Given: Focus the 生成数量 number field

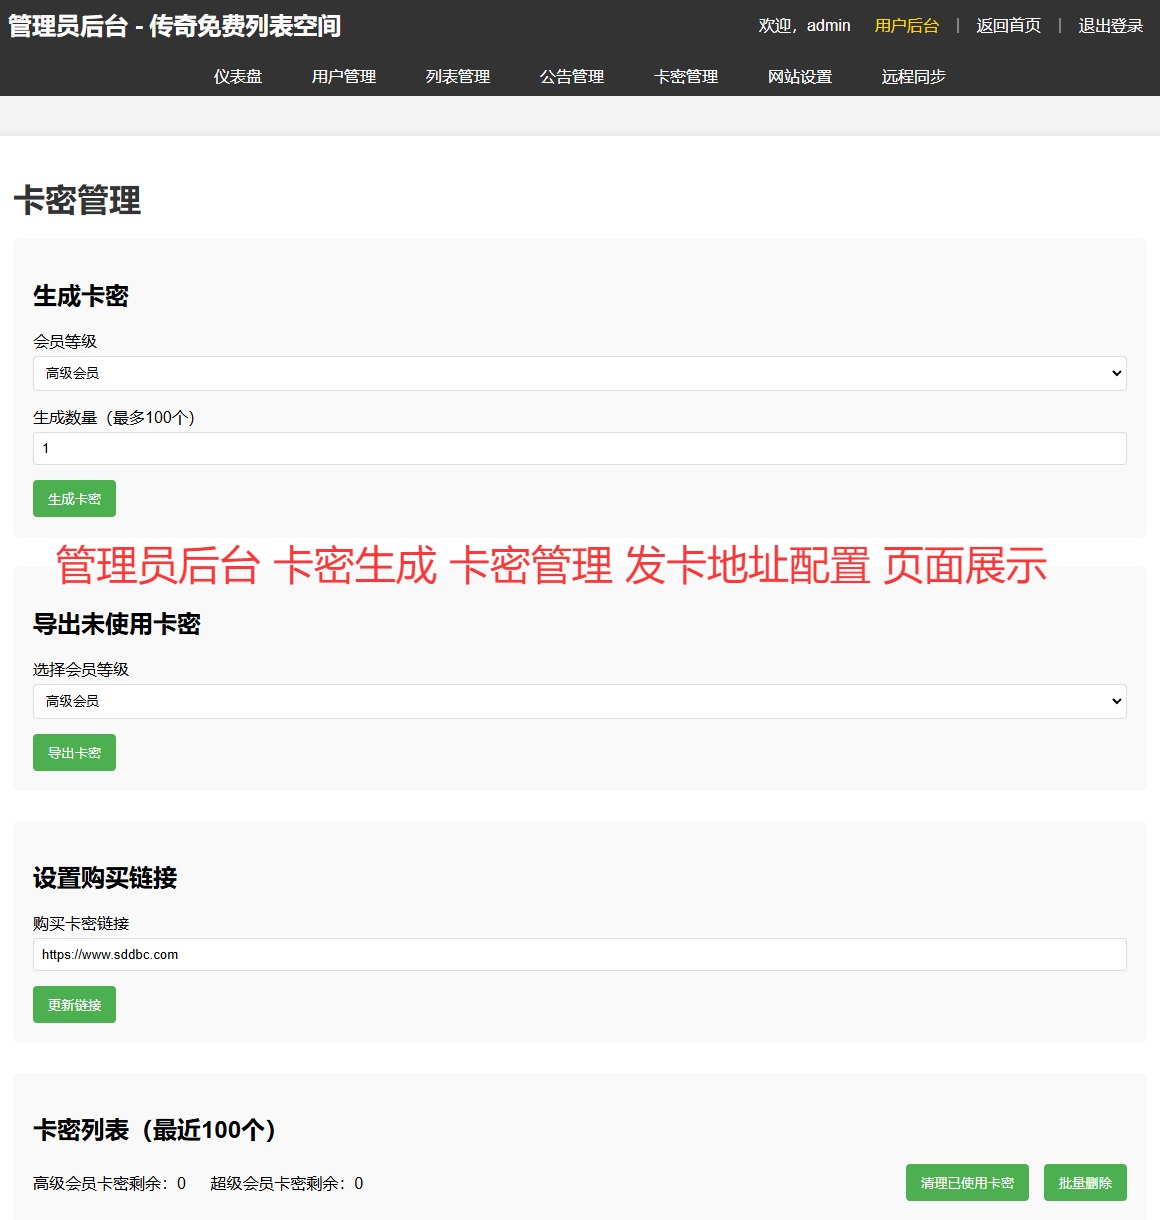Looking at the screenshot, I should pos(580,448).
